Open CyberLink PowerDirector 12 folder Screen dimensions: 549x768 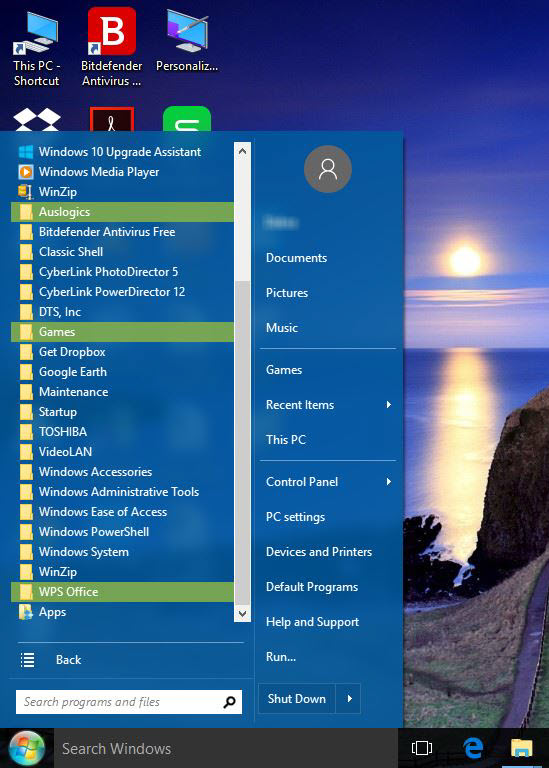click(122, 292)
